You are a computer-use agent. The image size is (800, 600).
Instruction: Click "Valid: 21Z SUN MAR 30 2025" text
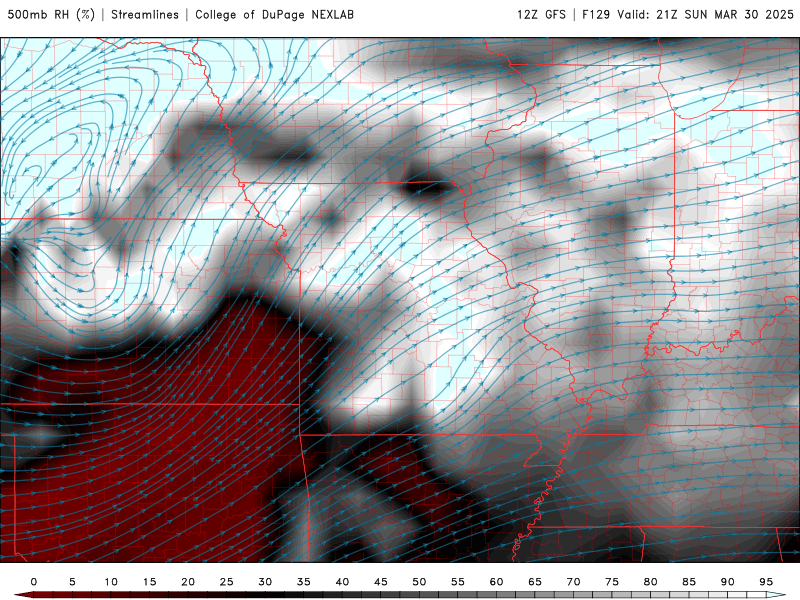[x=706, y=14]
